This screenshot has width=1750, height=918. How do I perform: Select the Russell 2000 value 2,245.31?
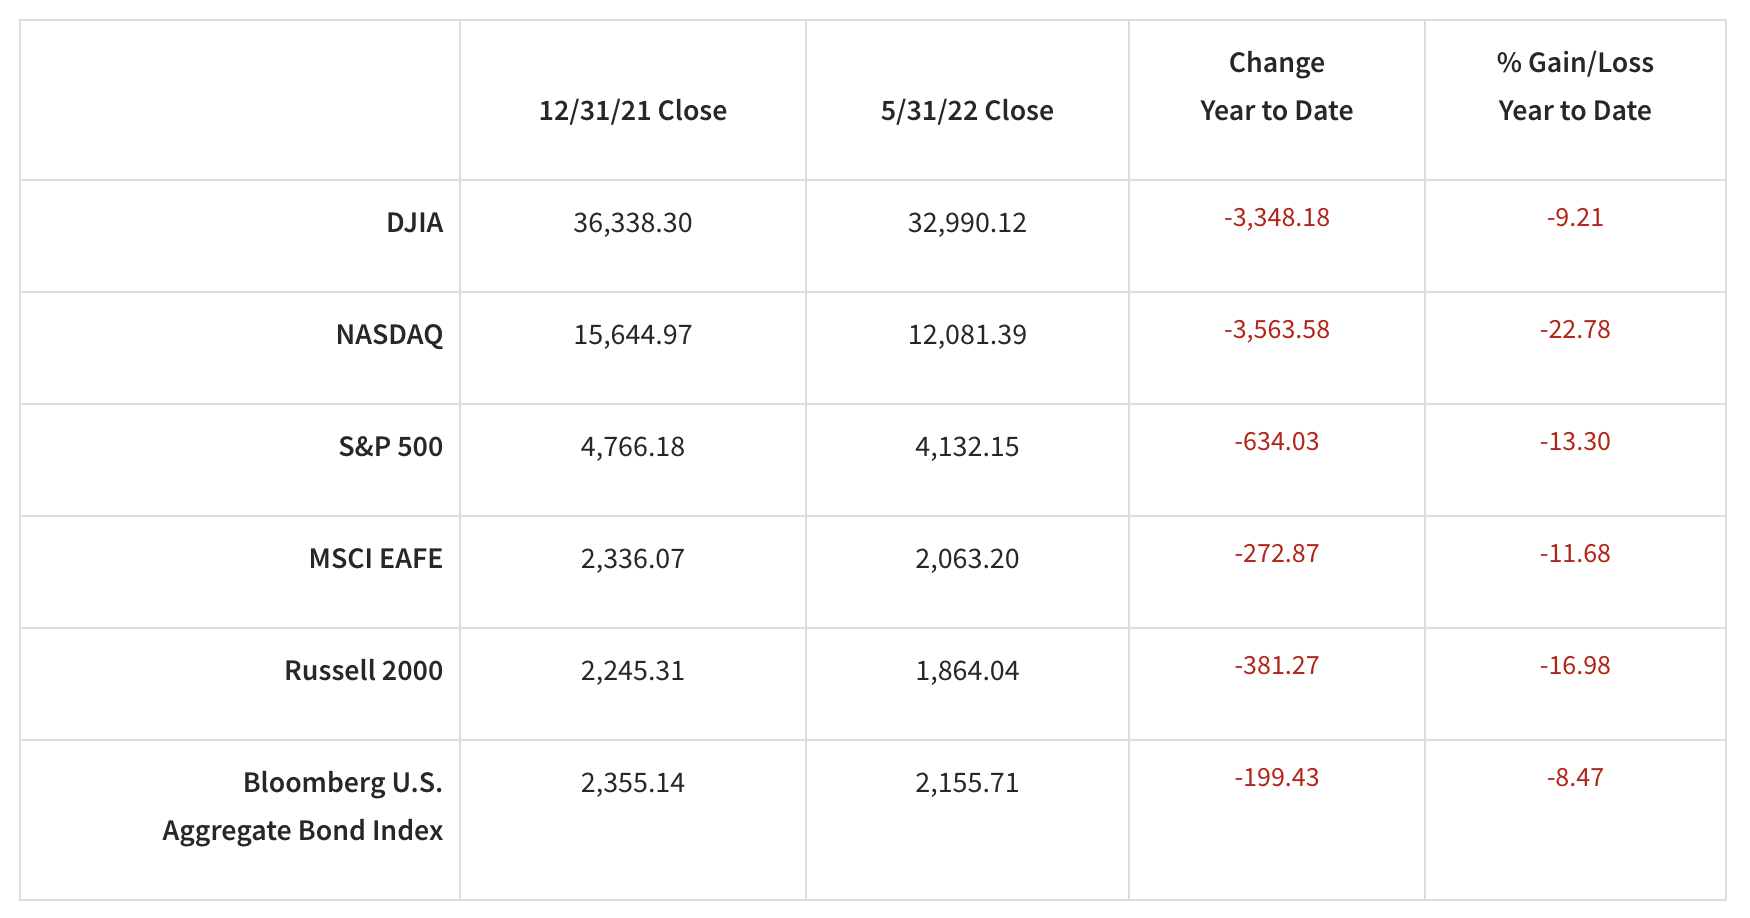tap(632, 670)
